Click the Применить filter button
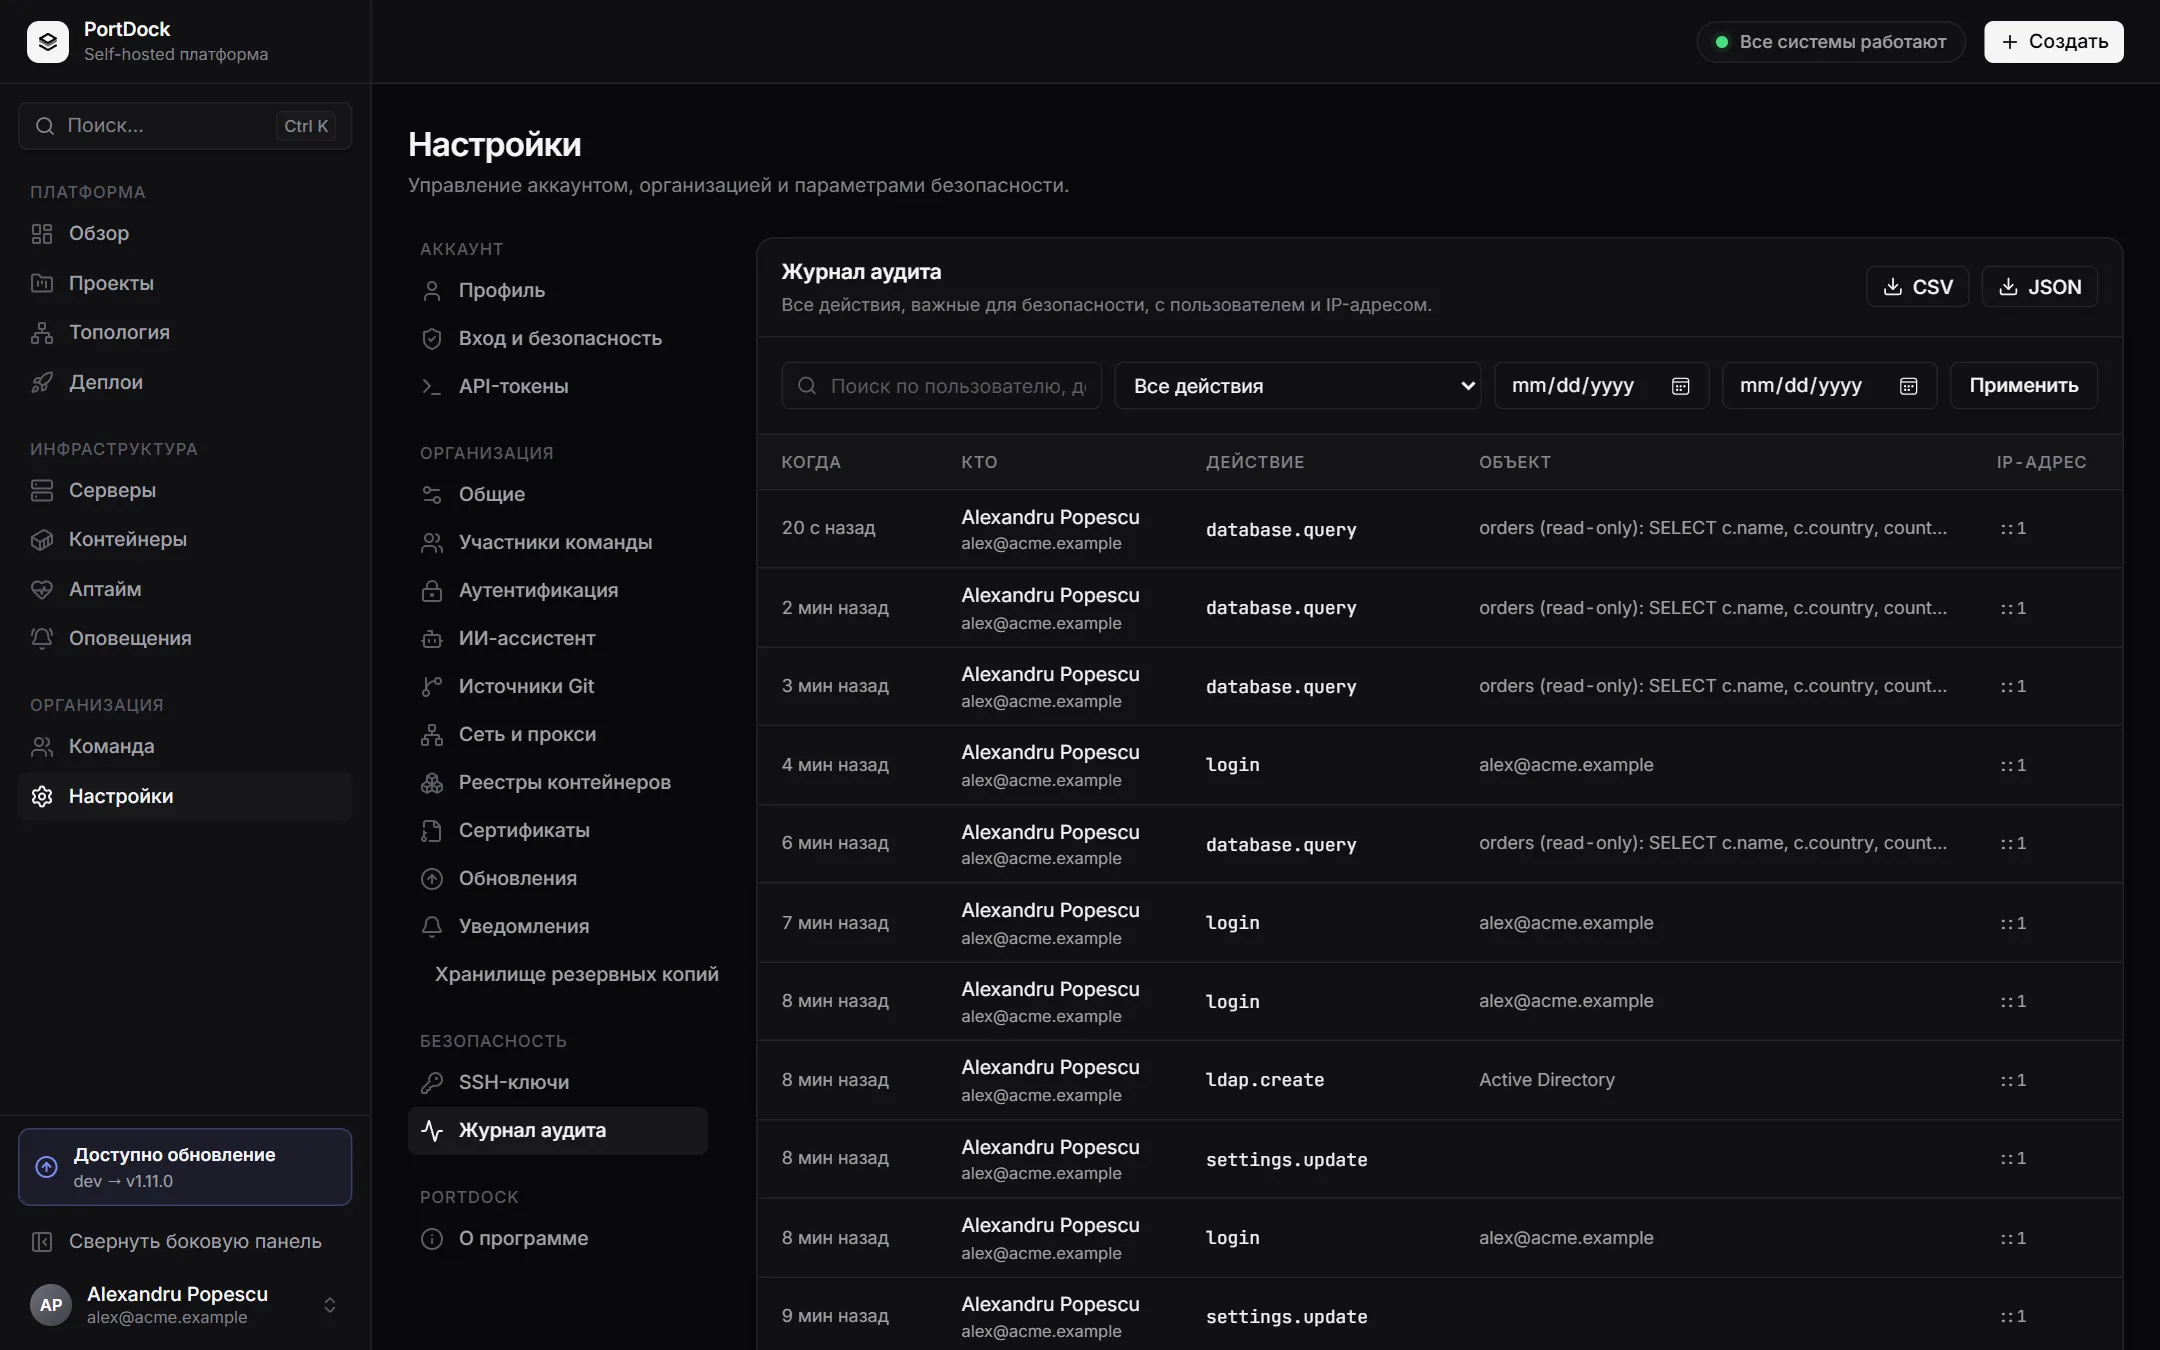 pyautogui.click(x=2023, y=385)
